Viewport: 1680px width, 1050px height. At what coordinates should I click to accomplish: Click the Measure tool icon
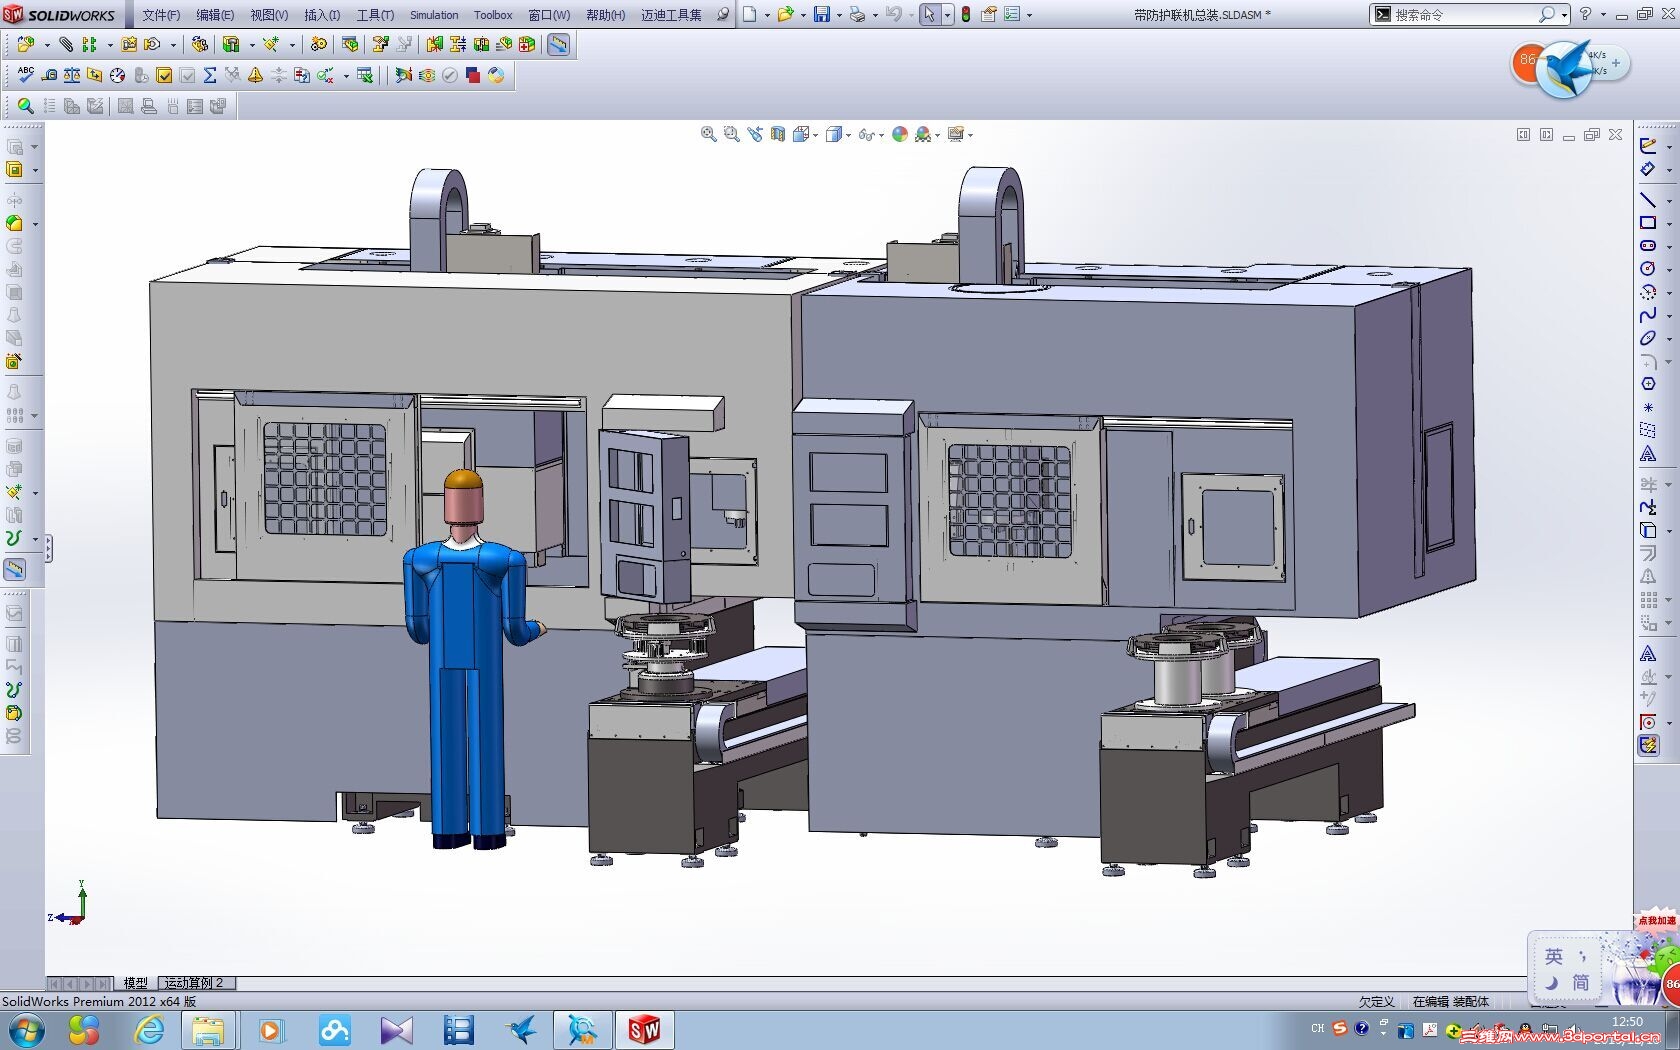click(49, 75)
